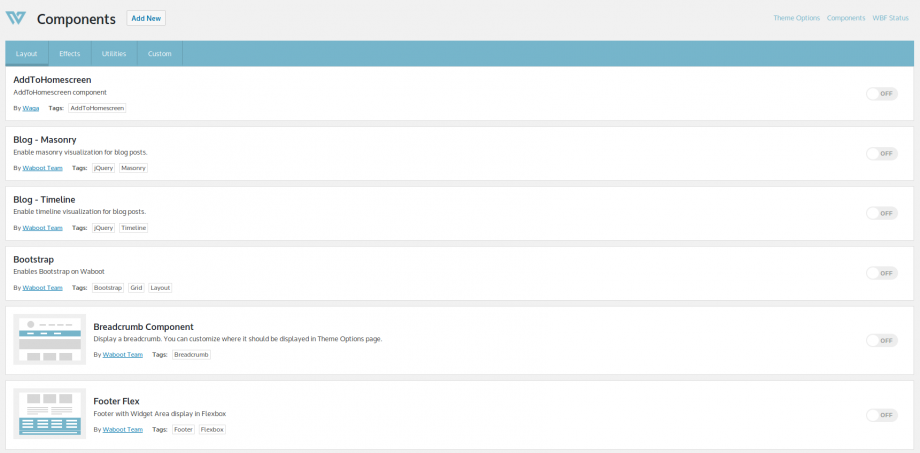The width and height of the screenshot is (920, 453).
Task: Click the Masonry tag
Action: 133,168
